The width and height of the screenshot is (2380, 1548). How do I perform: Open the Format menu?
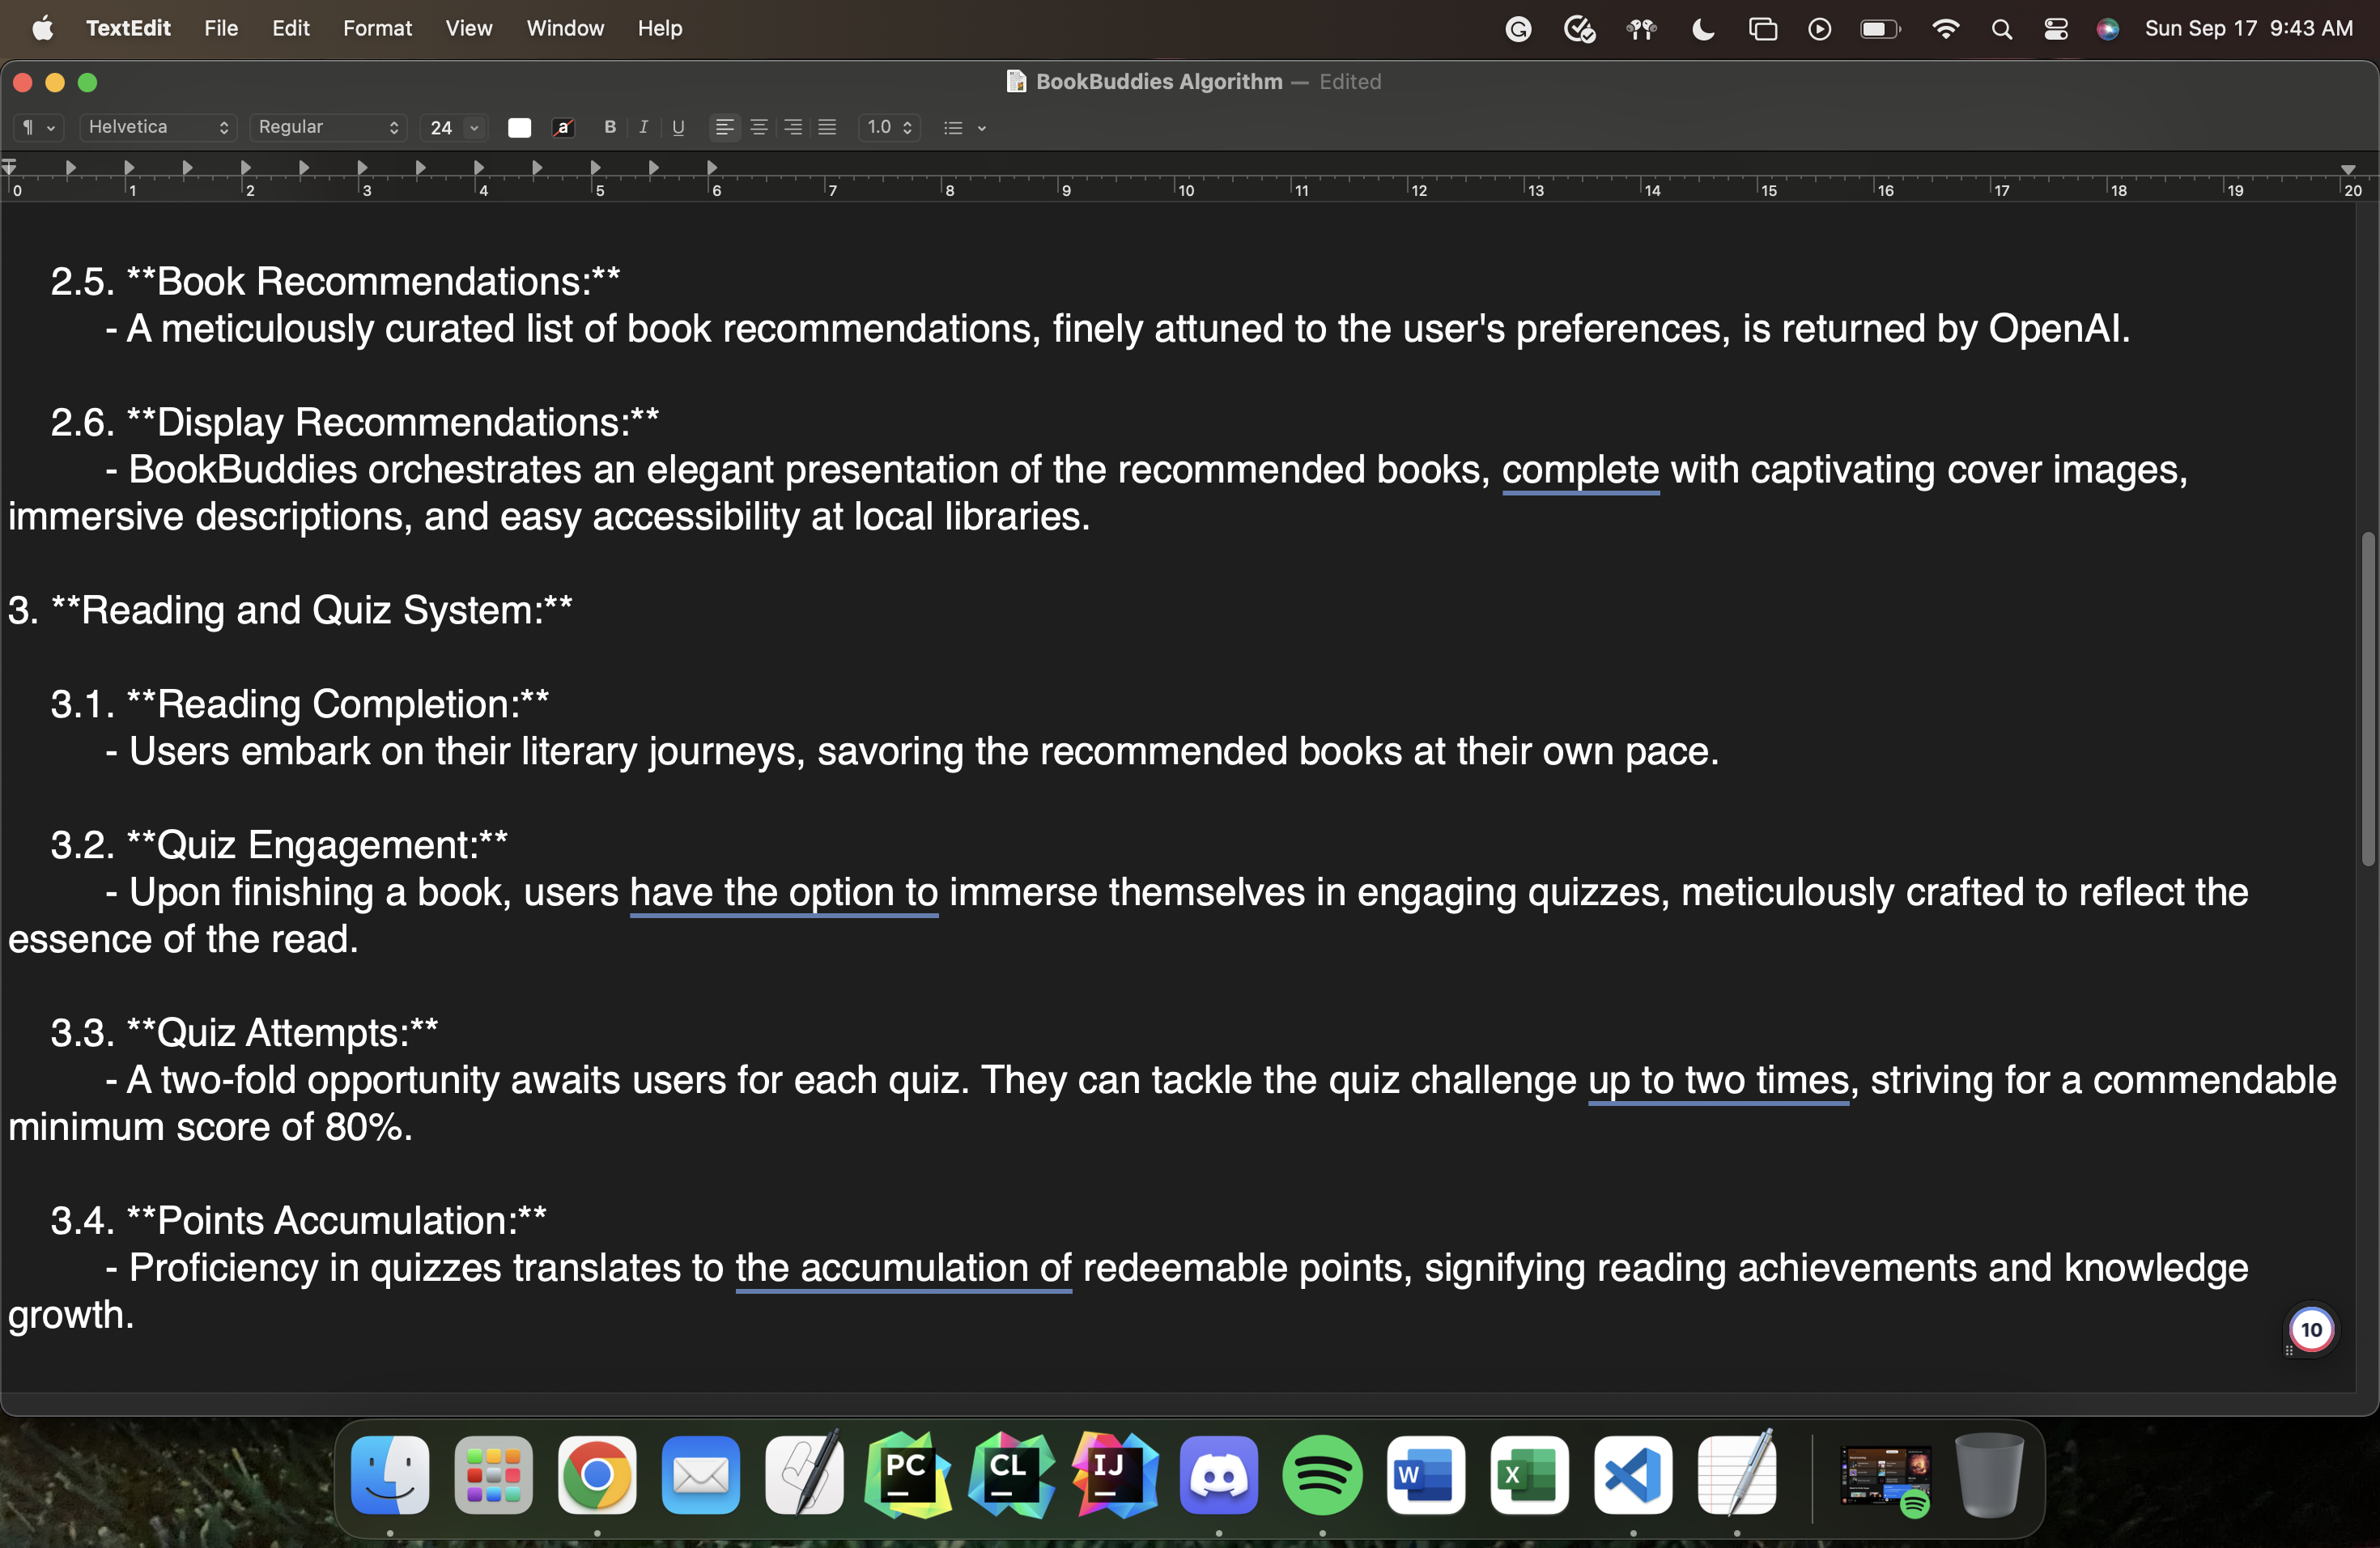click(x=377, y=28)
